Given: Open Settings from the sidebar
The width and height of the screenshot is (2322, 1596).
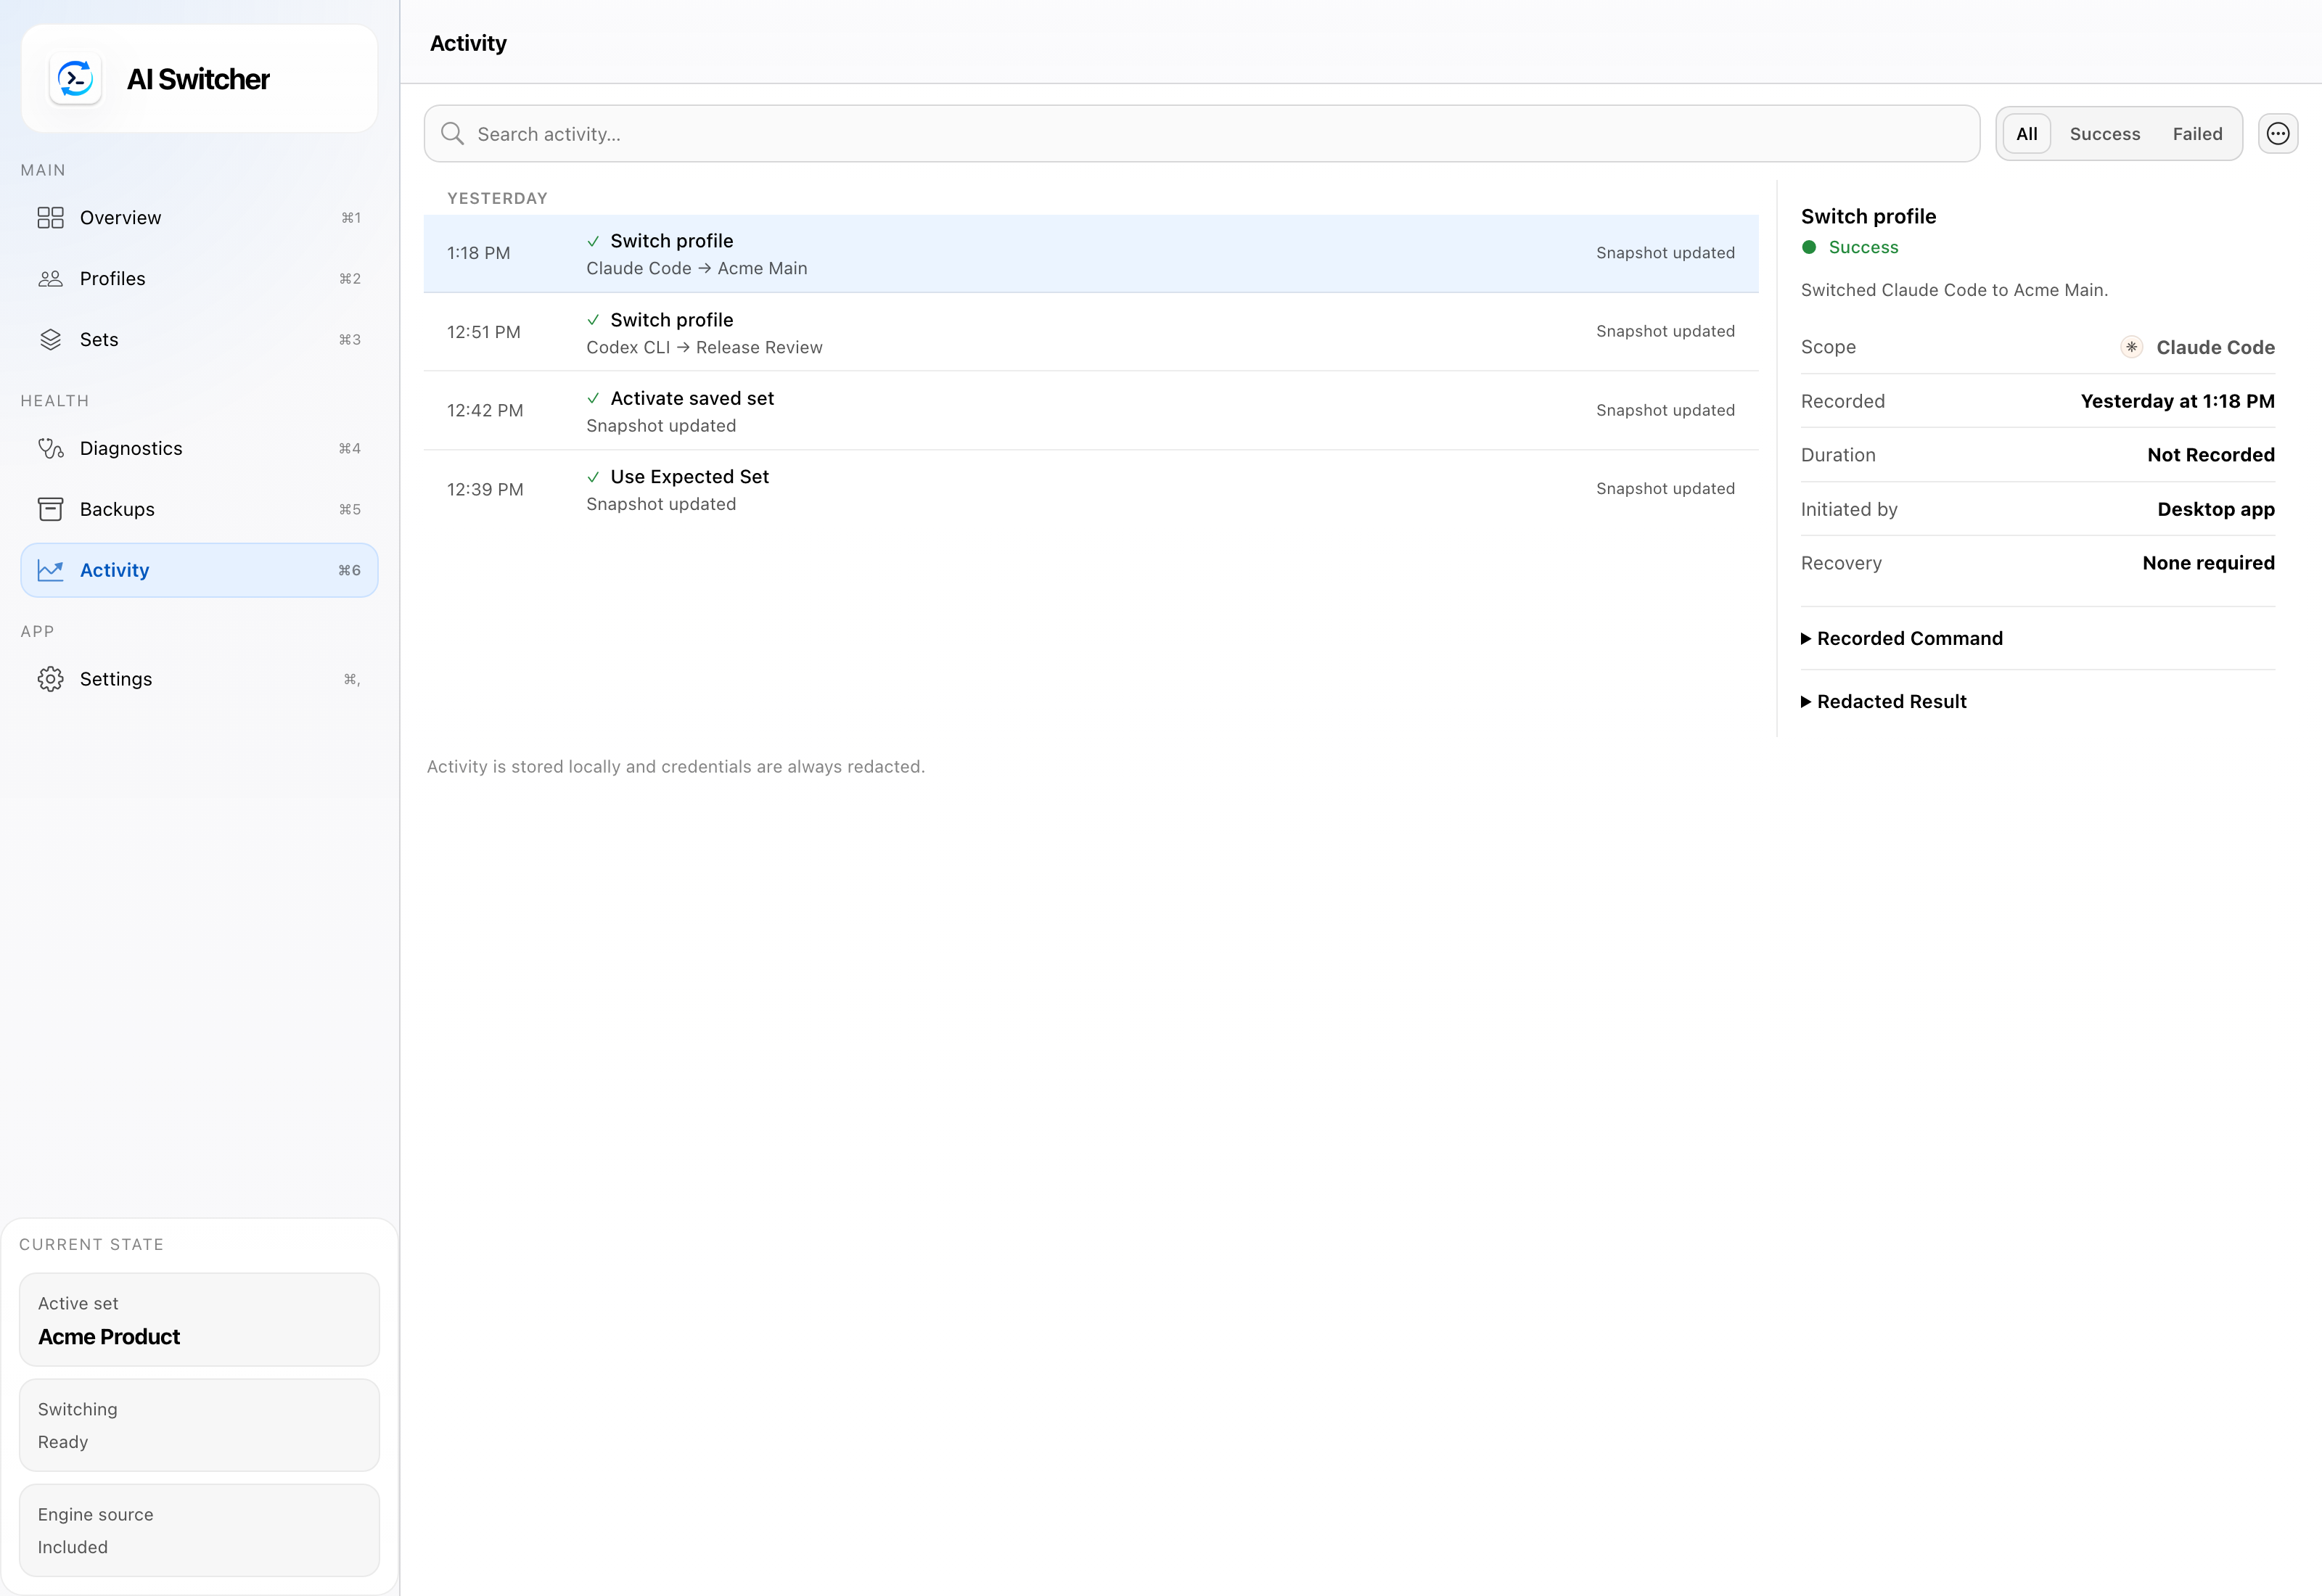Looking at the screenshot, I should 199,679.
